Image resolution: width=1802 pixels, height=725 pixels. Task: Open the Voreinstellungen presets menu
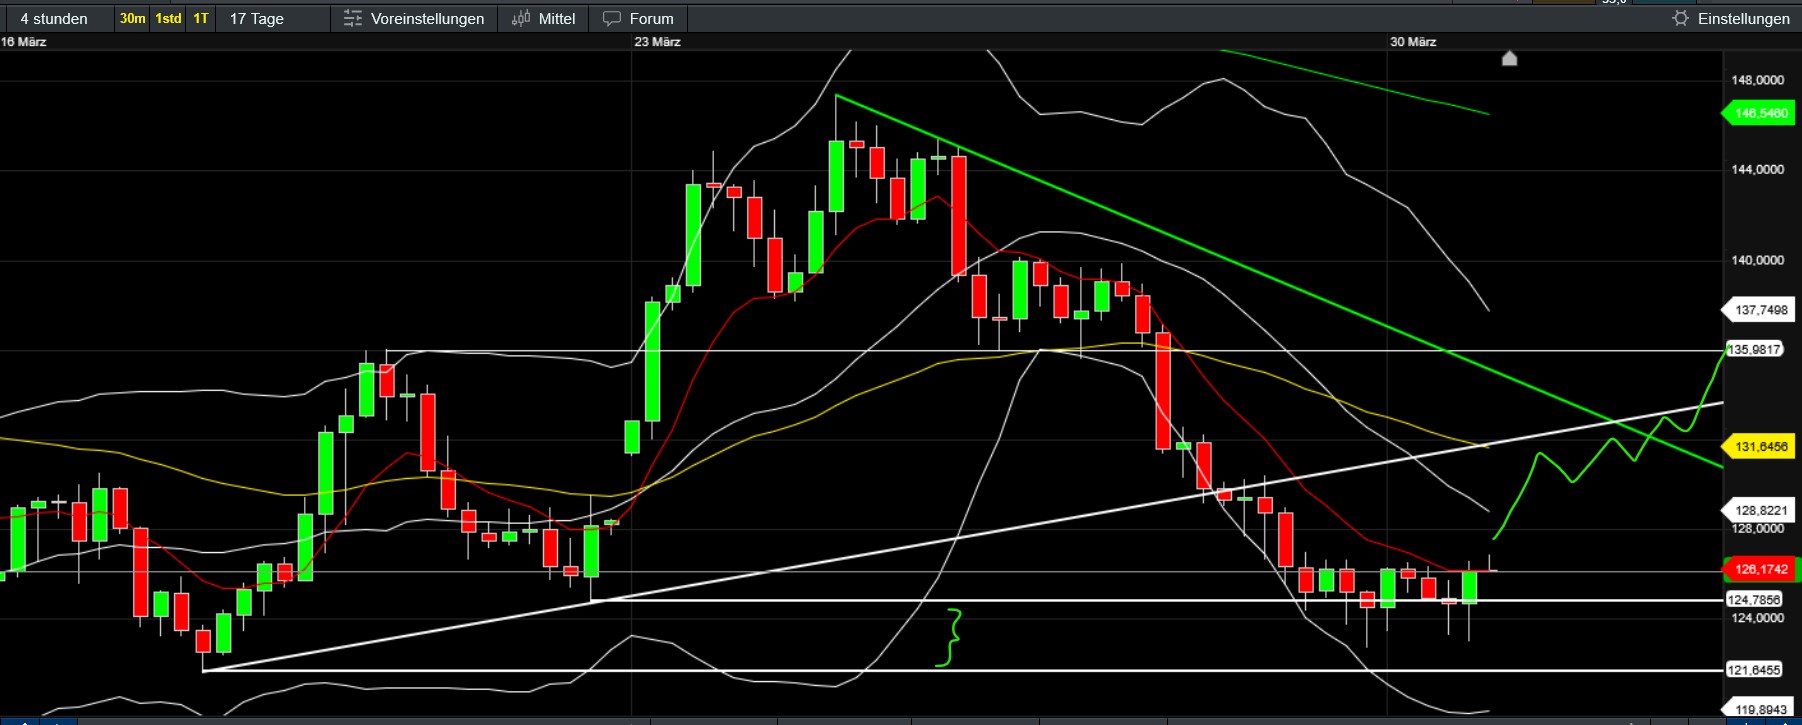tap(414, 19)
